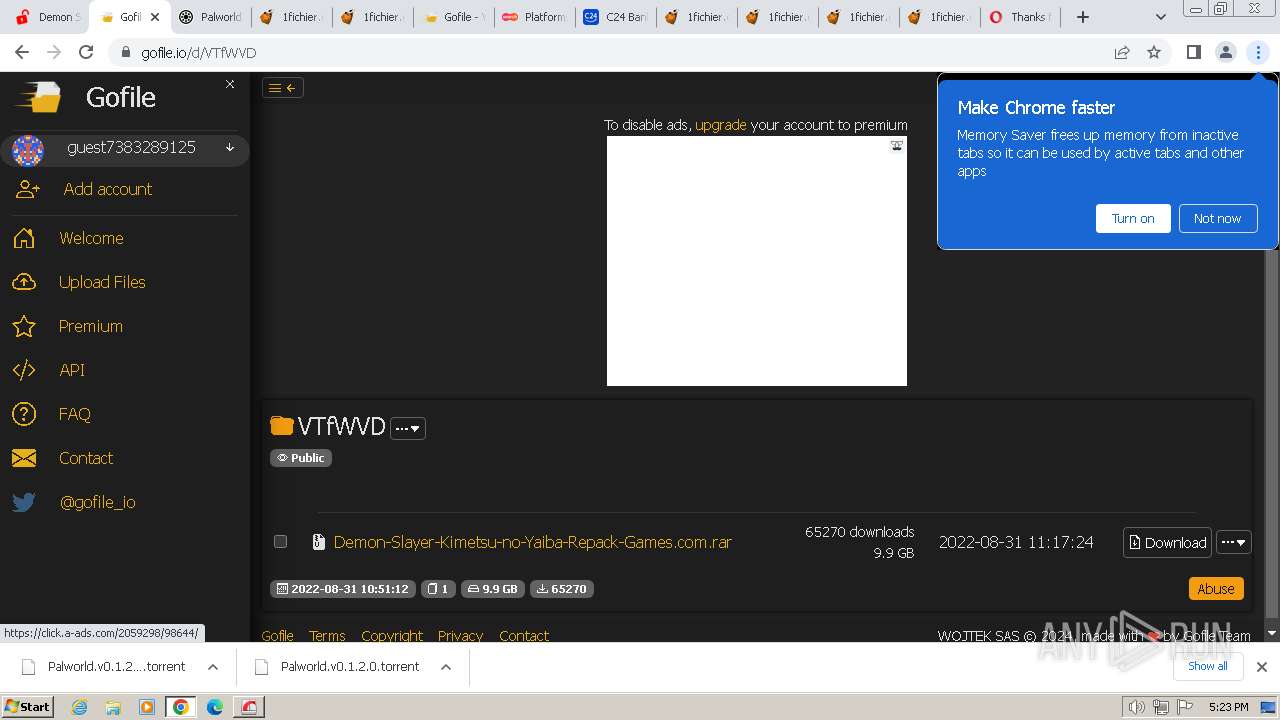The image size is (1280, 720).
Task: Bookmark this page with star icon
Action: (1154, 52)
